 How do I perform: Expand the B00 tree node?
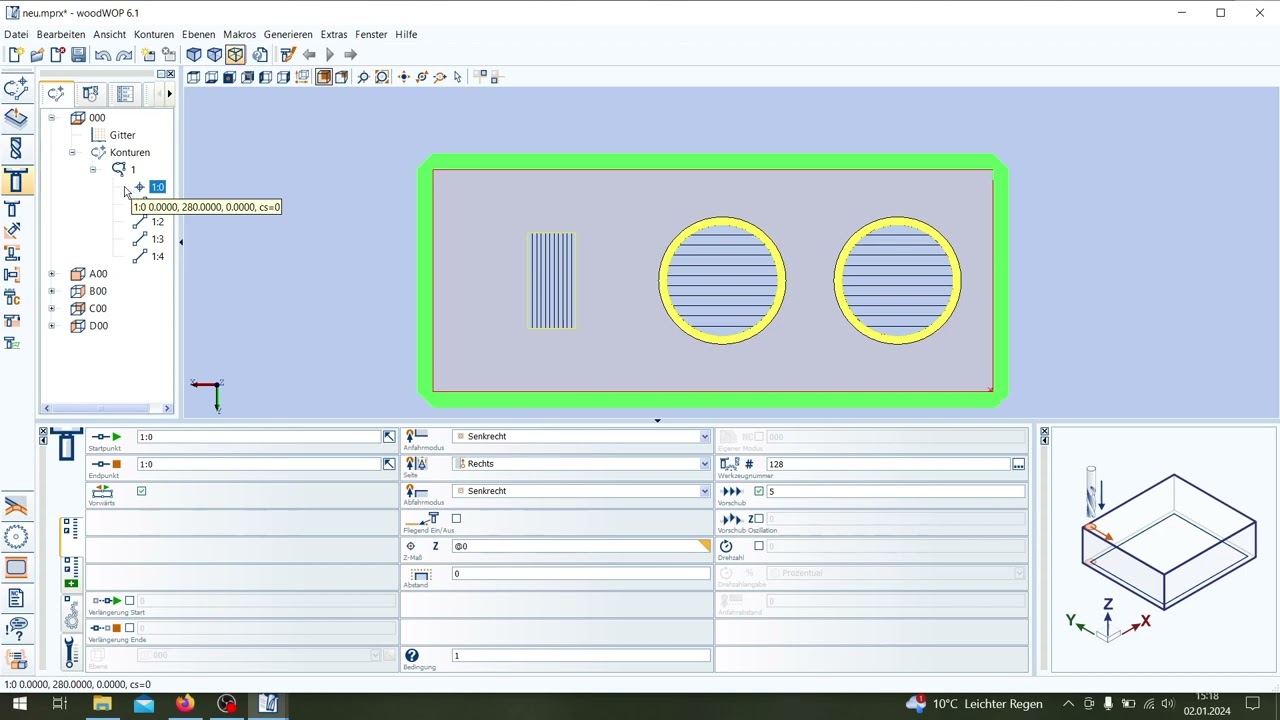click(52, 291)
